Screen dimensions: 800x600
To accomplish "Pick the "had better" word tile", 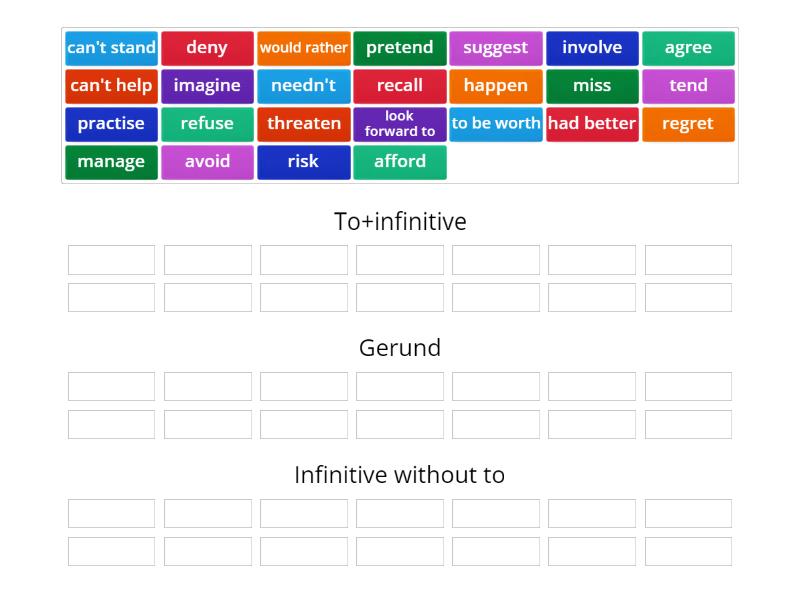I will pyautogui.click(x=592, y=123).
